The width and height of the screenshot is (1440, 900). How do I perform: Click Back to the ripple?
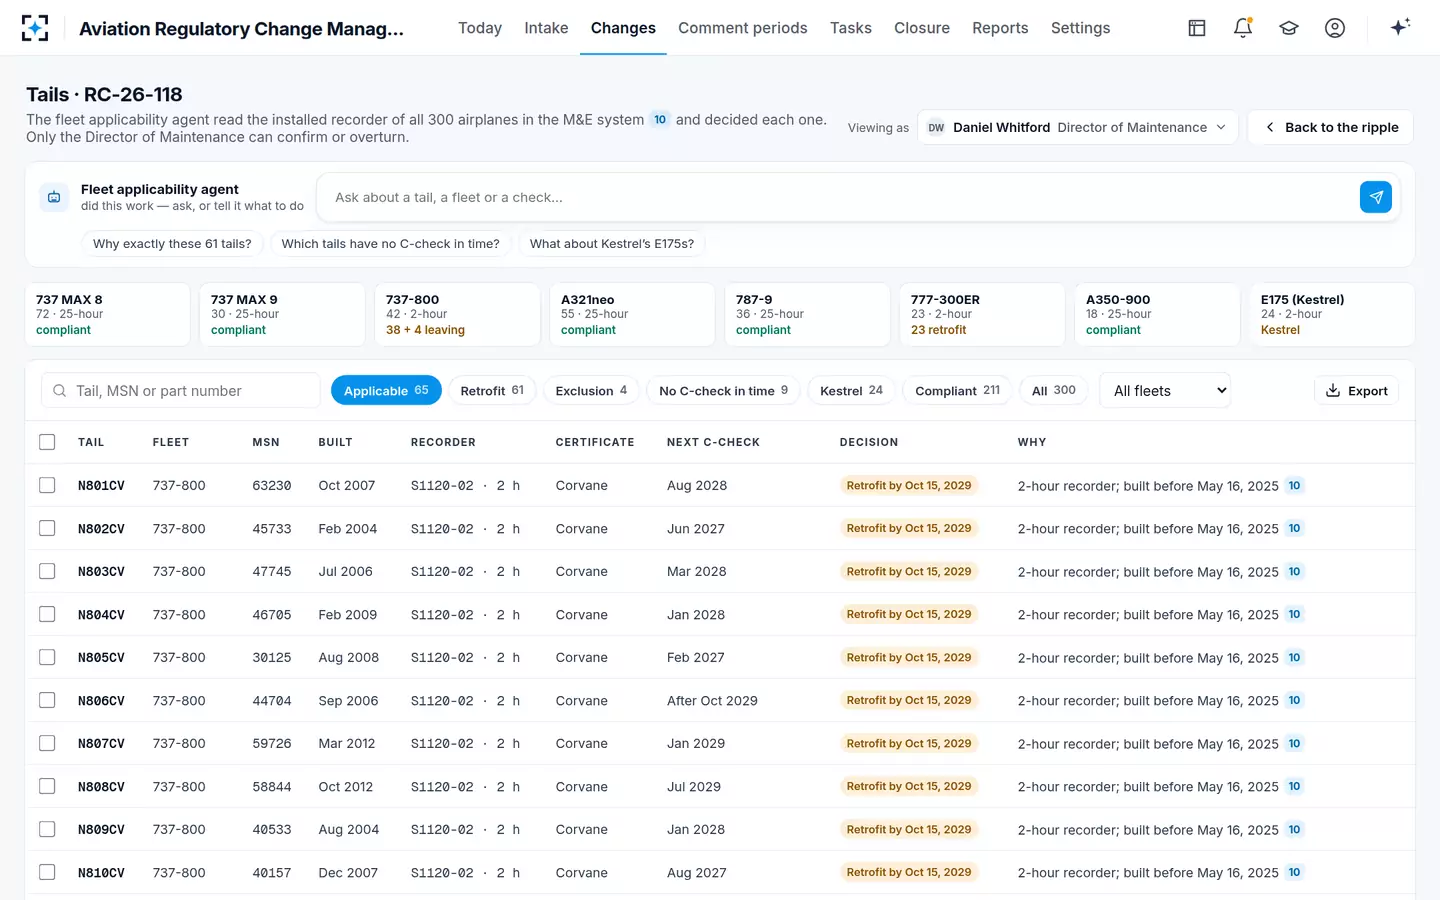point(1330,127)
